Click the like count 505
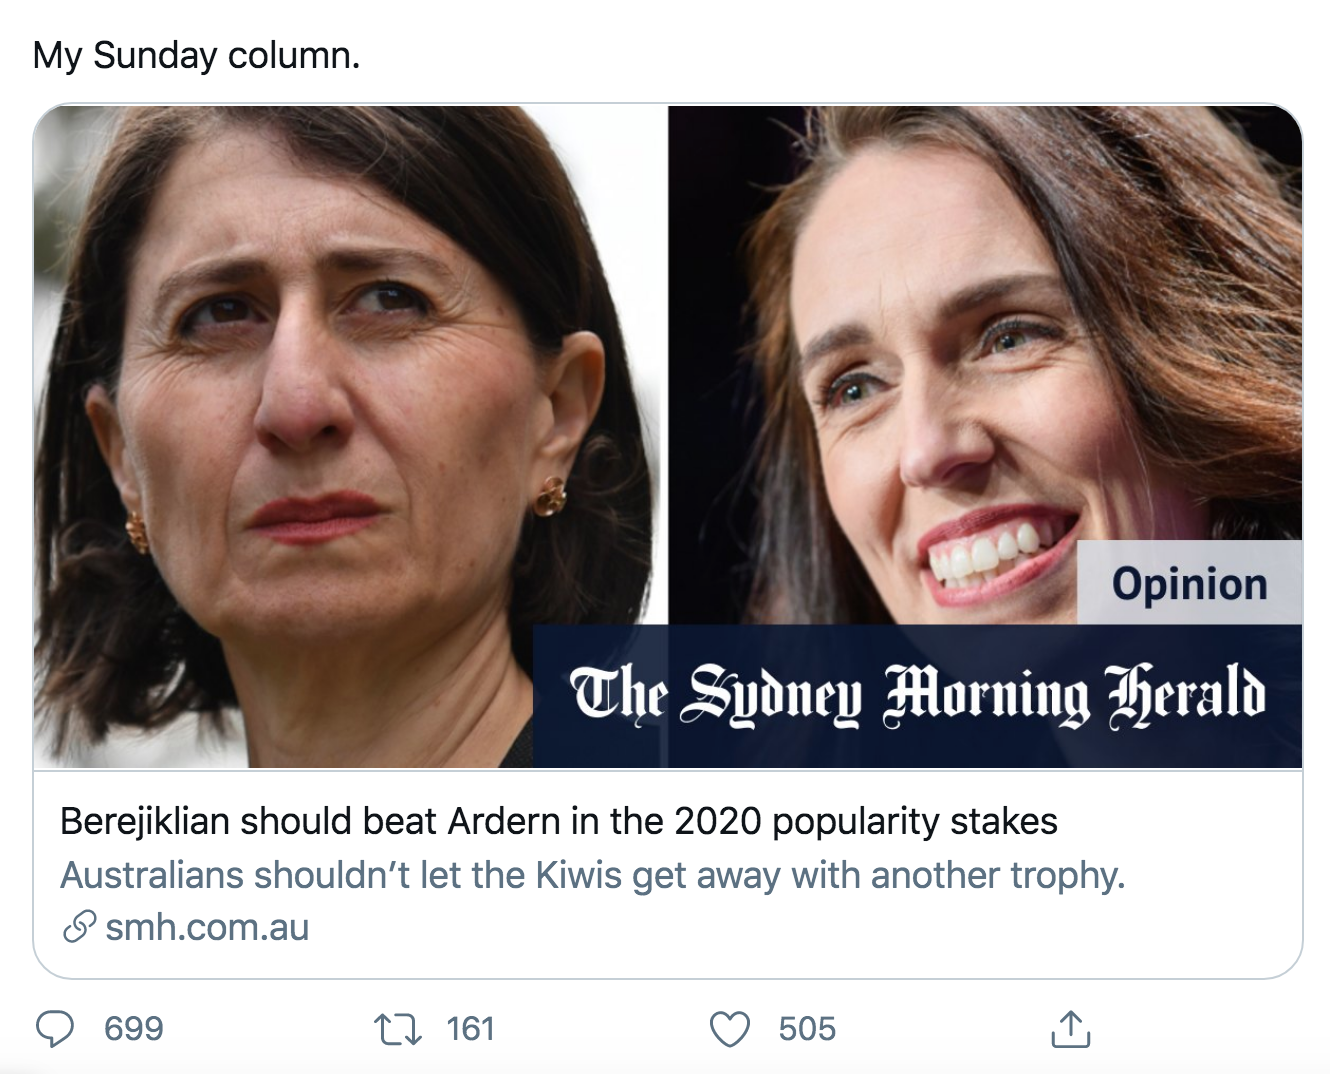The image size is (1330, 1074). pos(806,1028)
